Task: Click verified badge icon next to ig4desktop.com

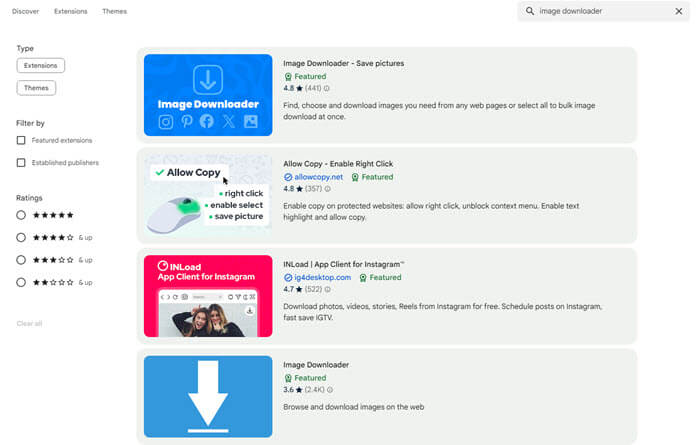Action: [x=288, y=278]
